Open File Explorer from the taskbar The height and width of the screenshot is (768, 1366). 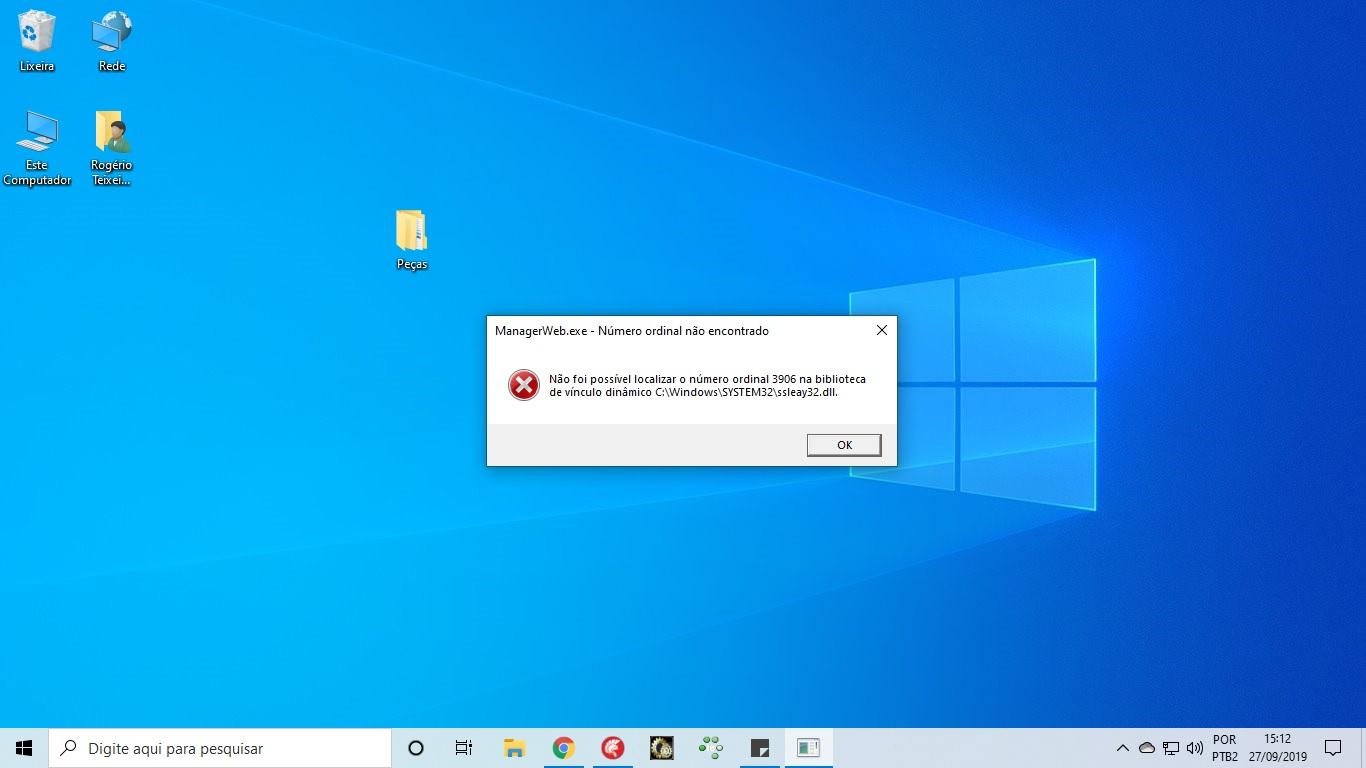pos(514,748)
